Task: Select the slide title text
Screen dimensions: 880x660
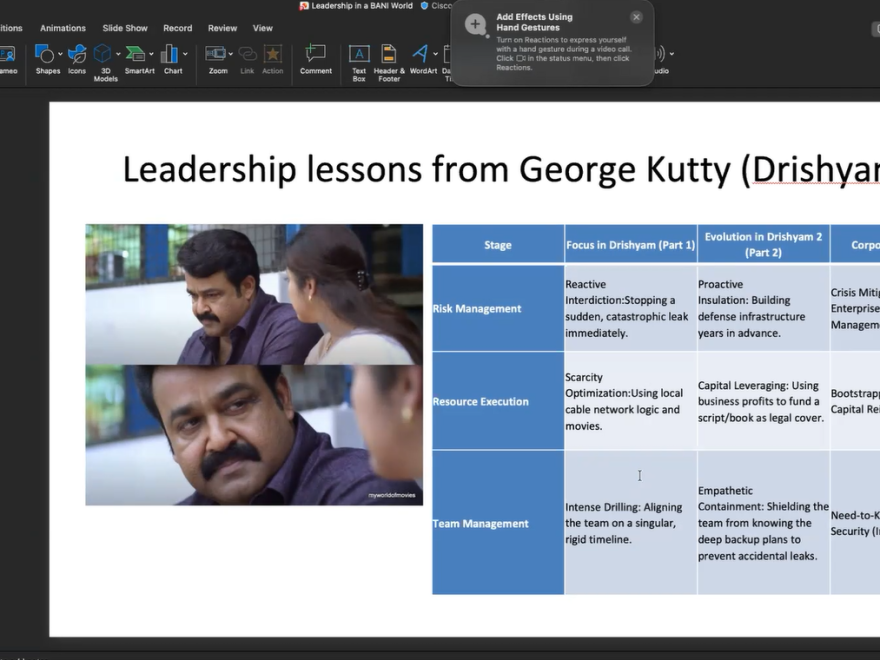Action: point(501,169)
